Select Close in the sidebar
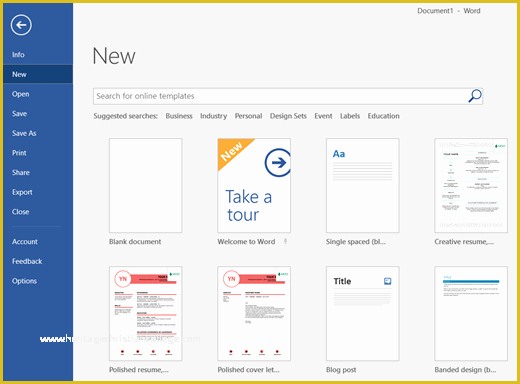The height and width of the screenshot is (384, 520). coord(20,212)
